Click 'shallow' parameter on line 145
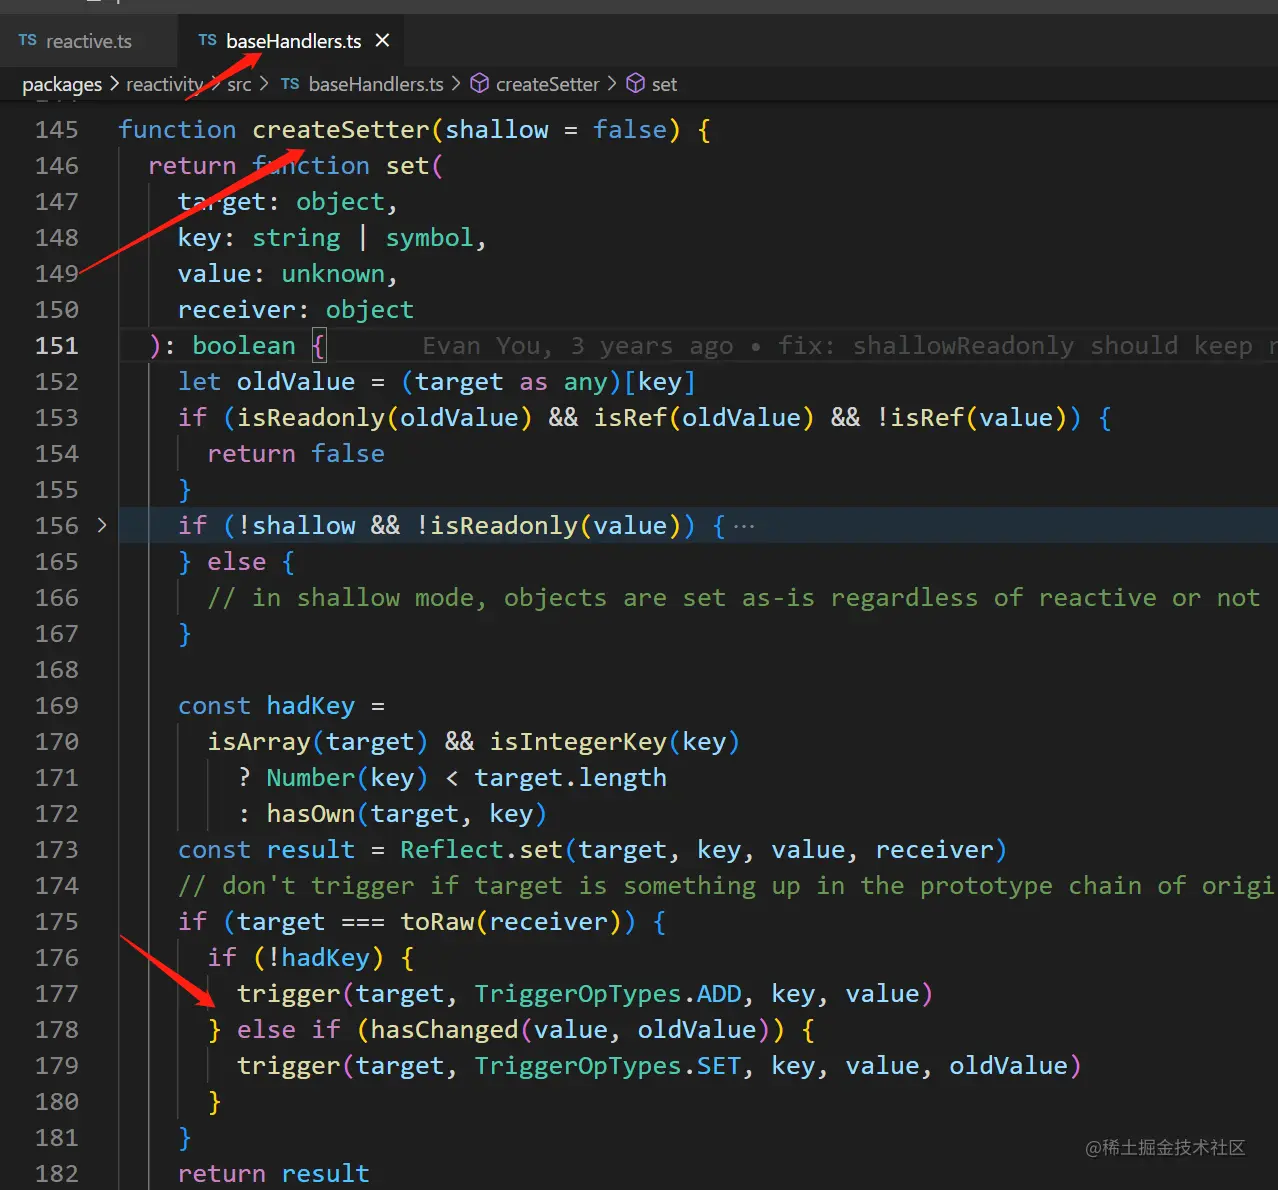Screen dimensions: 1278x1190 (497, 130)
